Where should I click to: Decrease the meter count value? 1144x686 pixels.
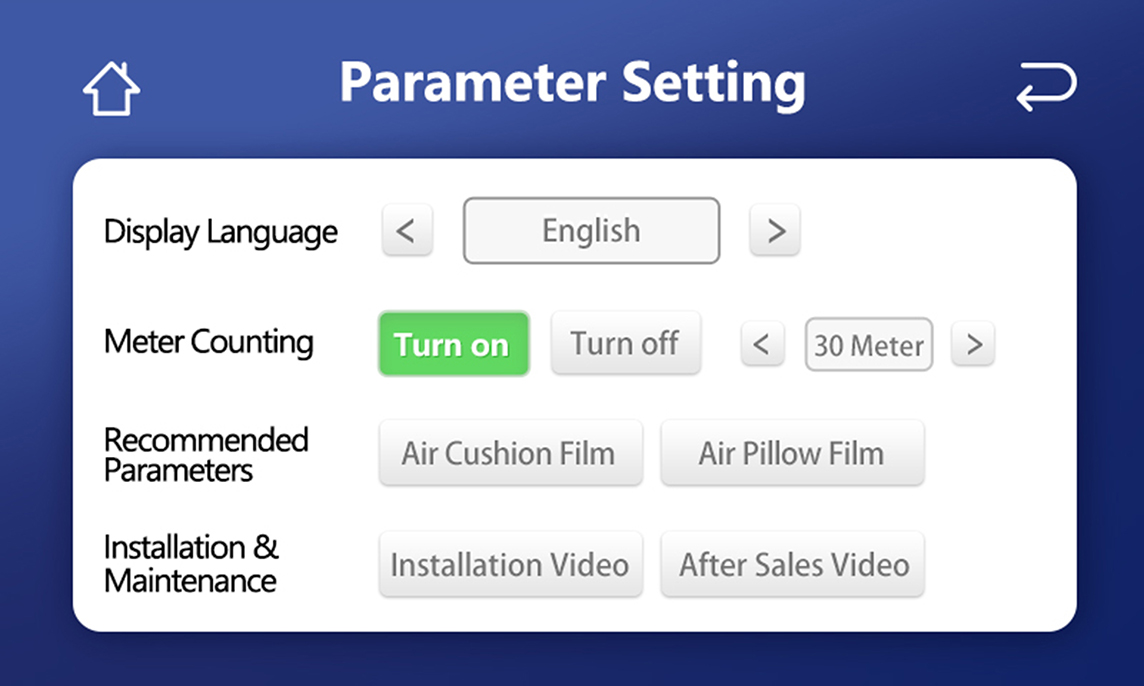762,345
